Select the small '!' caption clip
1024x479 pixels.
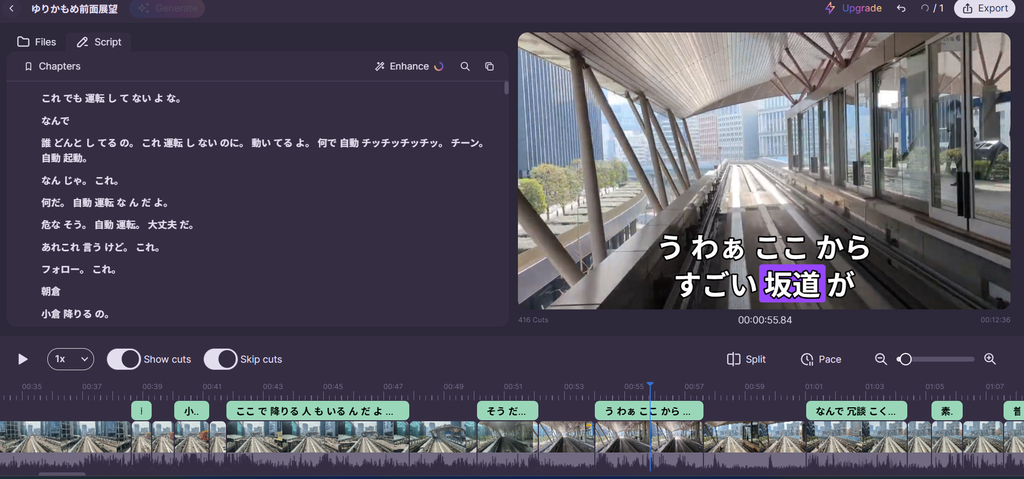click(141, 411)
